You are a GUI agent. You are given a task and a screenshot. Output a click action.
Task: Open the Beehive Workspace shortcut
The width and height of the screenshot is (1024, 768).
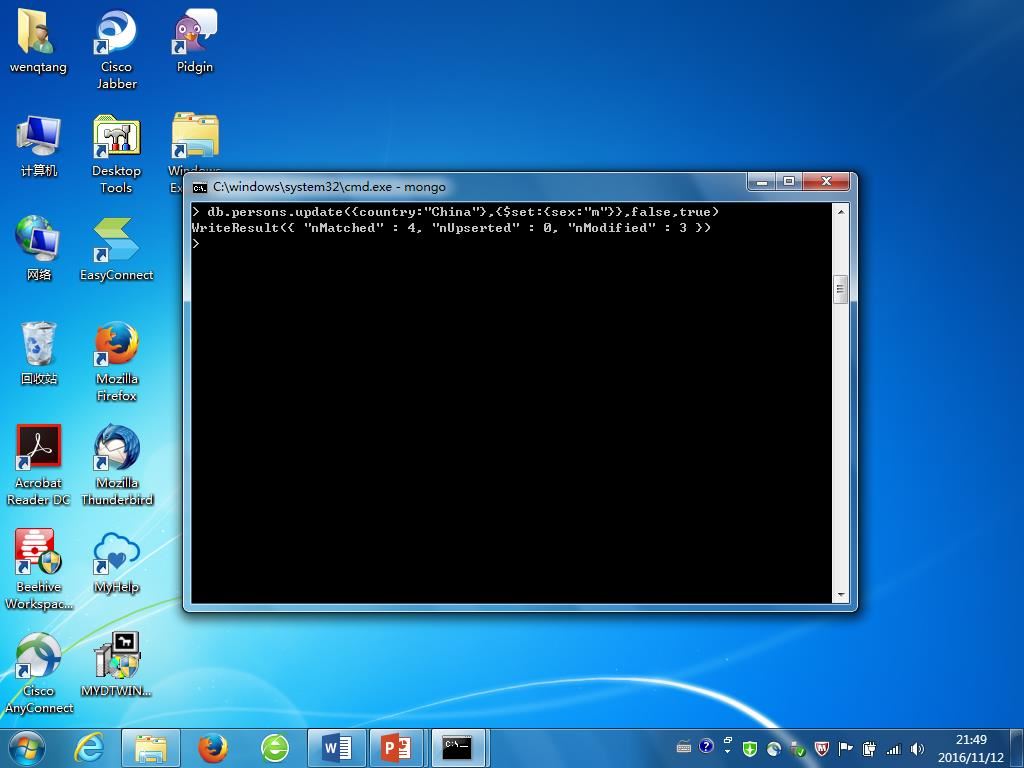click(39, 569)
